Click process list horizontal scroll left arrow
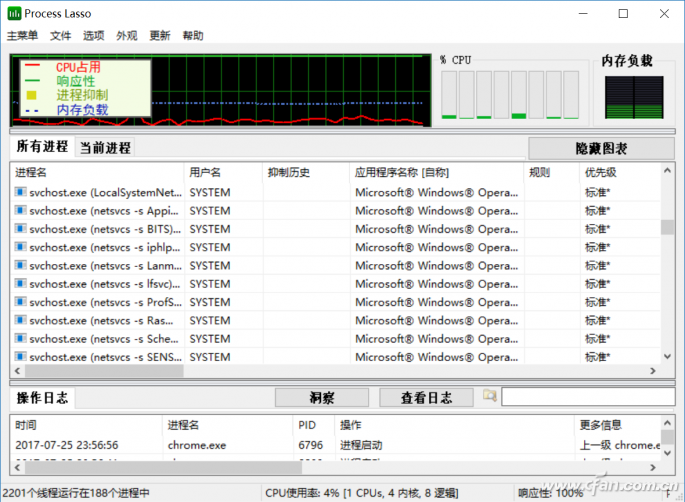The image size is (685, 502). [17, 371]
